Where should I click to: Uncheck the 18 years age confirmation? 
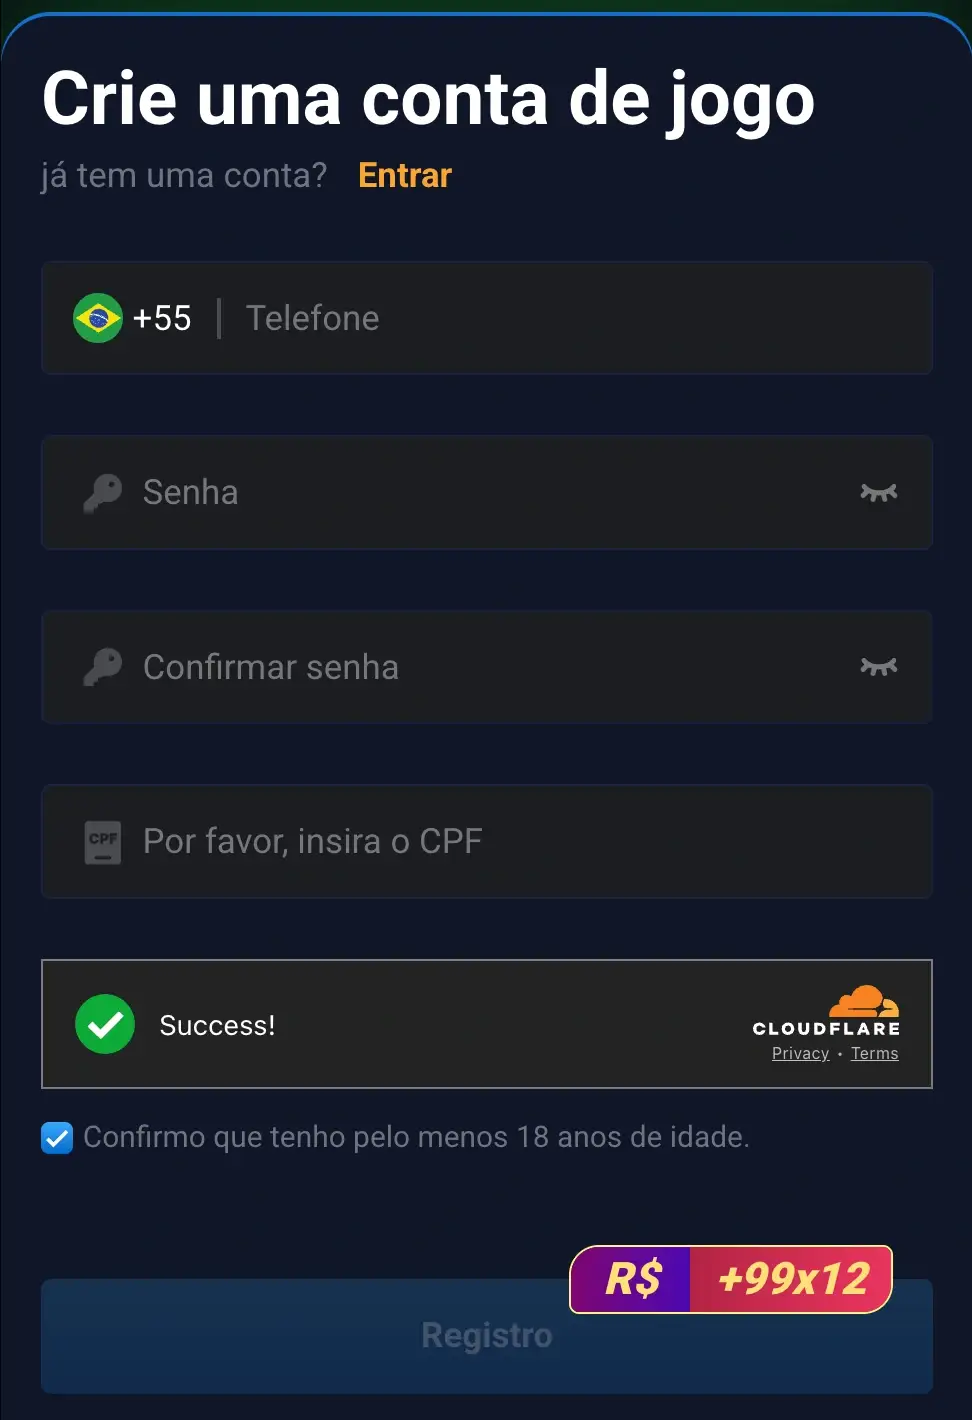click(x=57, y=1138)
